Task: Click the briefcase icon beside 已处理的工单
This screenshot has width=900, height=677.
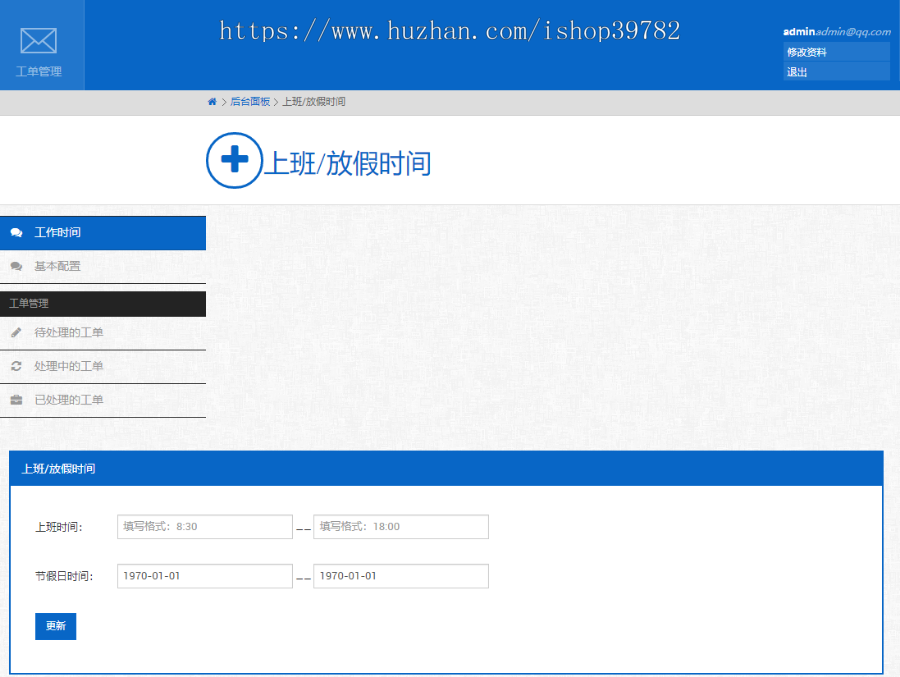Action: (16, 400)
